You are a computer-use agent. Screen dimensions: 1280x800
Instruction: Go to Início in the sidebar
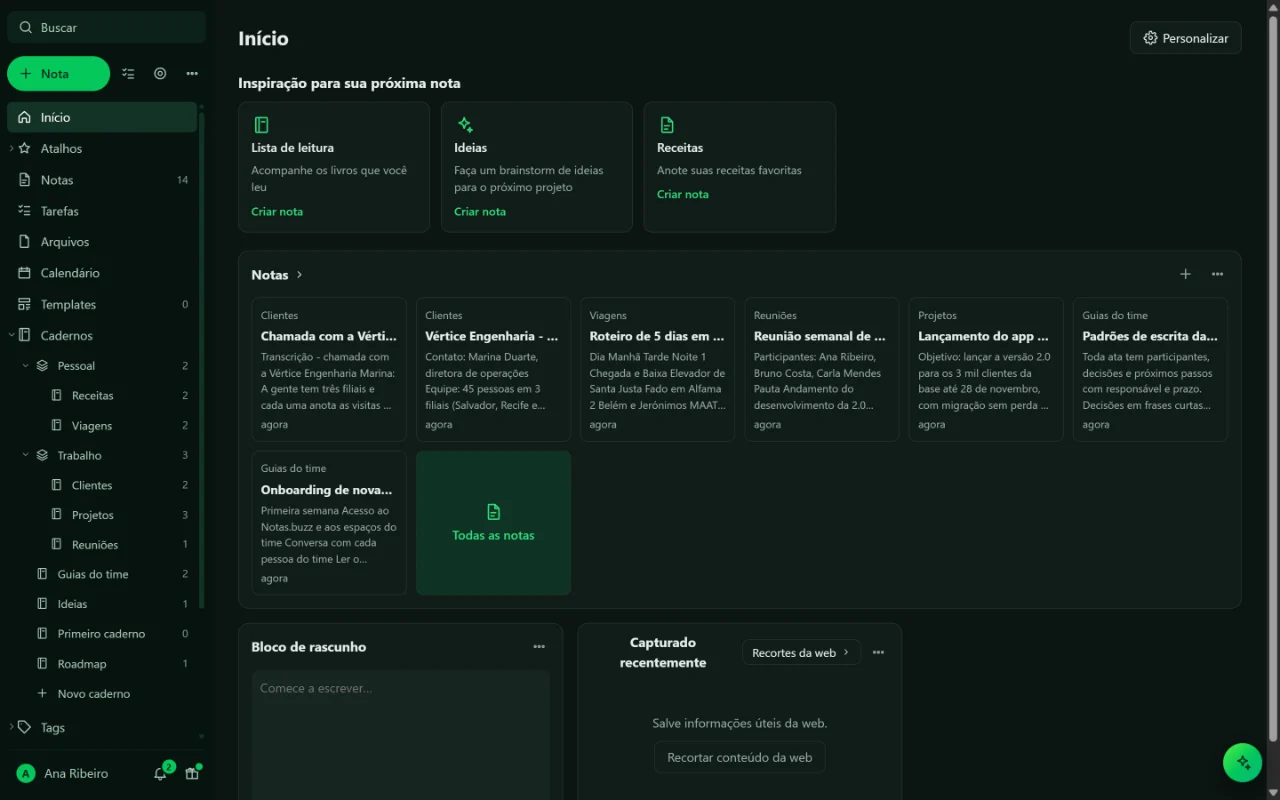102,117
